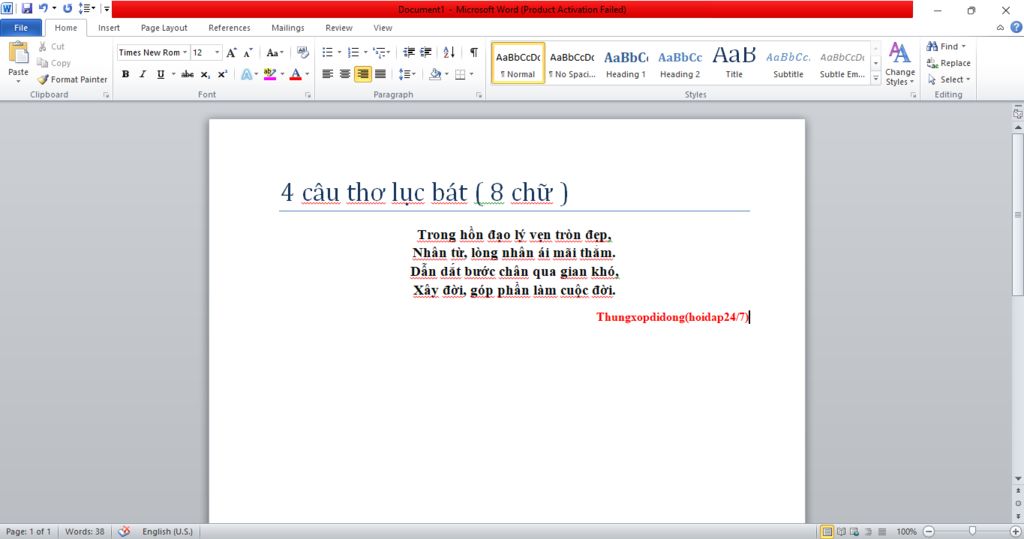This screenshot has height=539, width=1024.
Task: Toggle Superscript formatting
Action: pyautogui.click(x=223, y=74)
